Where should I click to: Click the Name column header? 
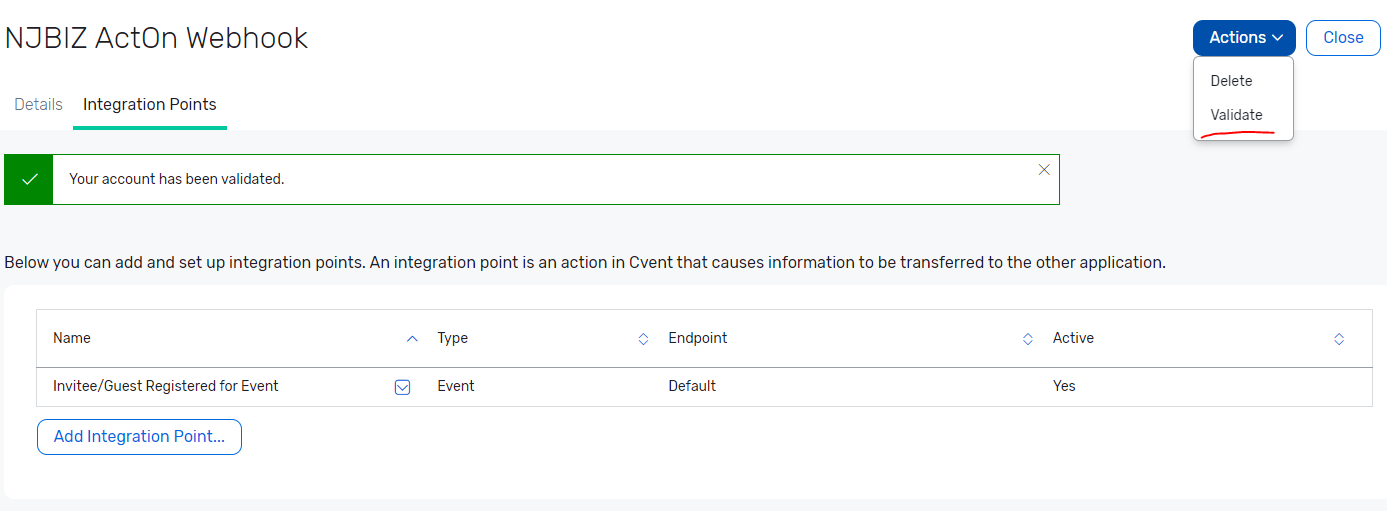coord(72,338)
